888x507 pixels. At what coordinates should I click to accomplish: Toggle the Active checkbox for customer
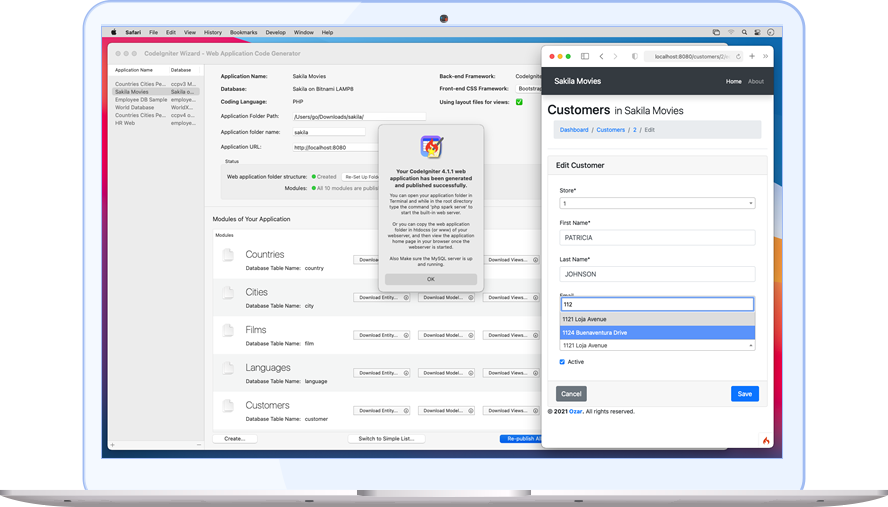point(562,362)
